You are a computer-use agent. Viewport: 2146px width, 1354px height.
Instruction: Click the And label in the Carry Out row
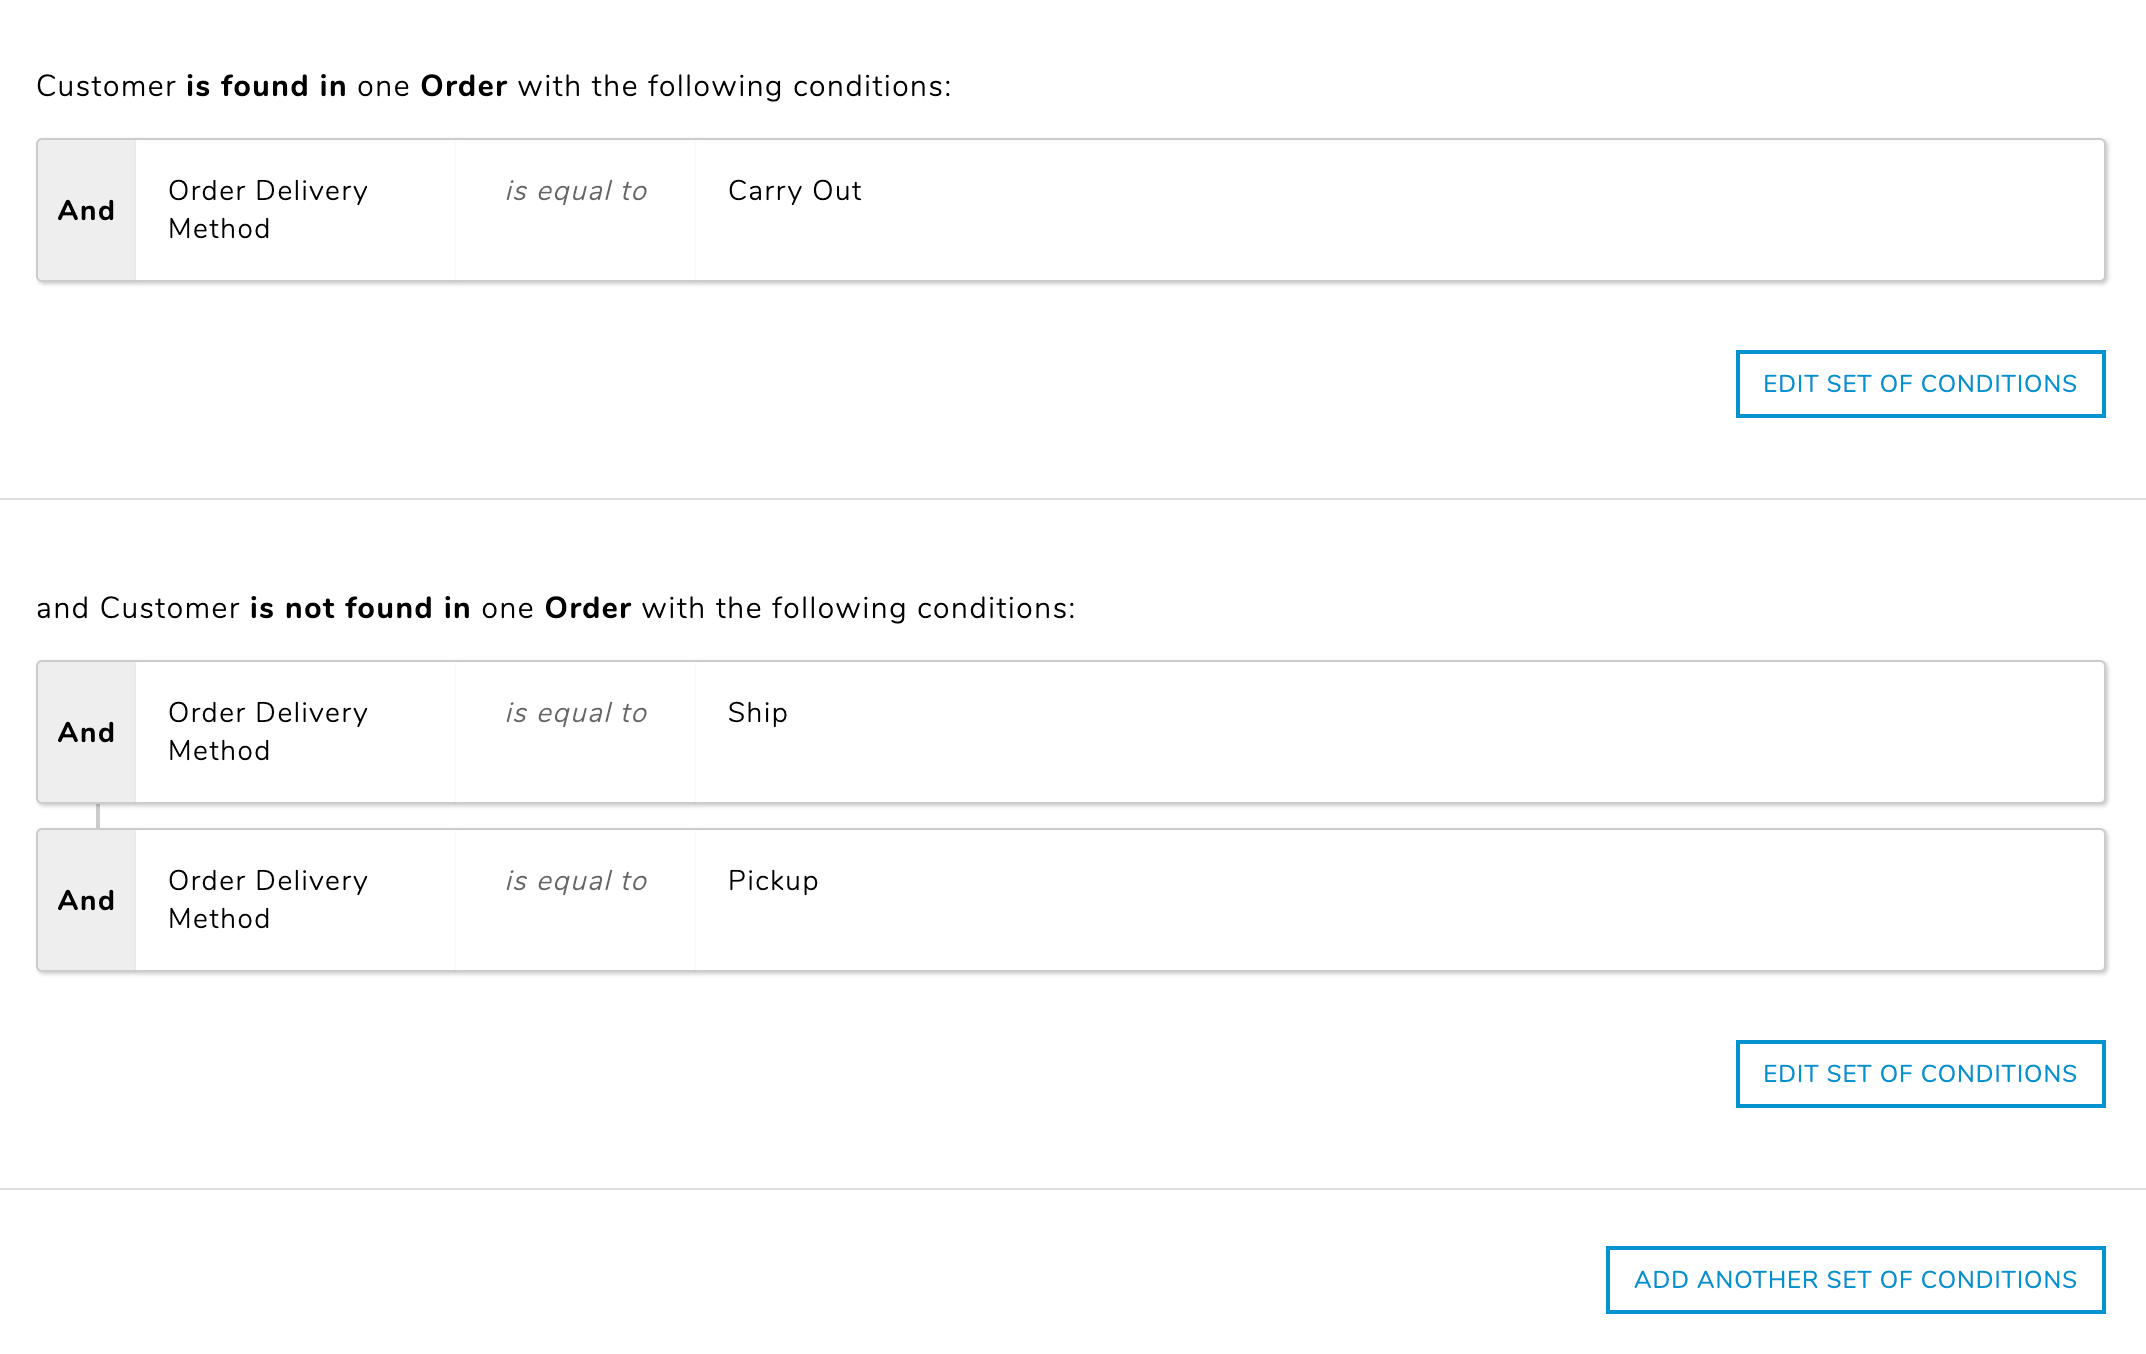86,211
